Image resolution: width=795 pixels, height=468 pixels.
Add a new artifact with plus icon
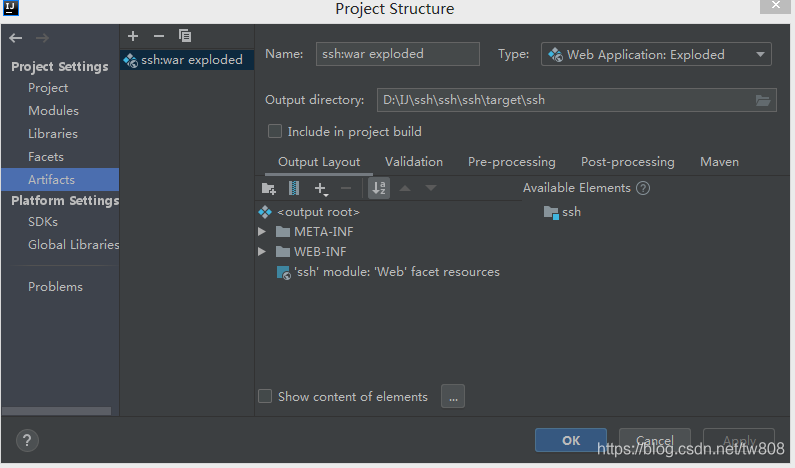pos(133,36)
